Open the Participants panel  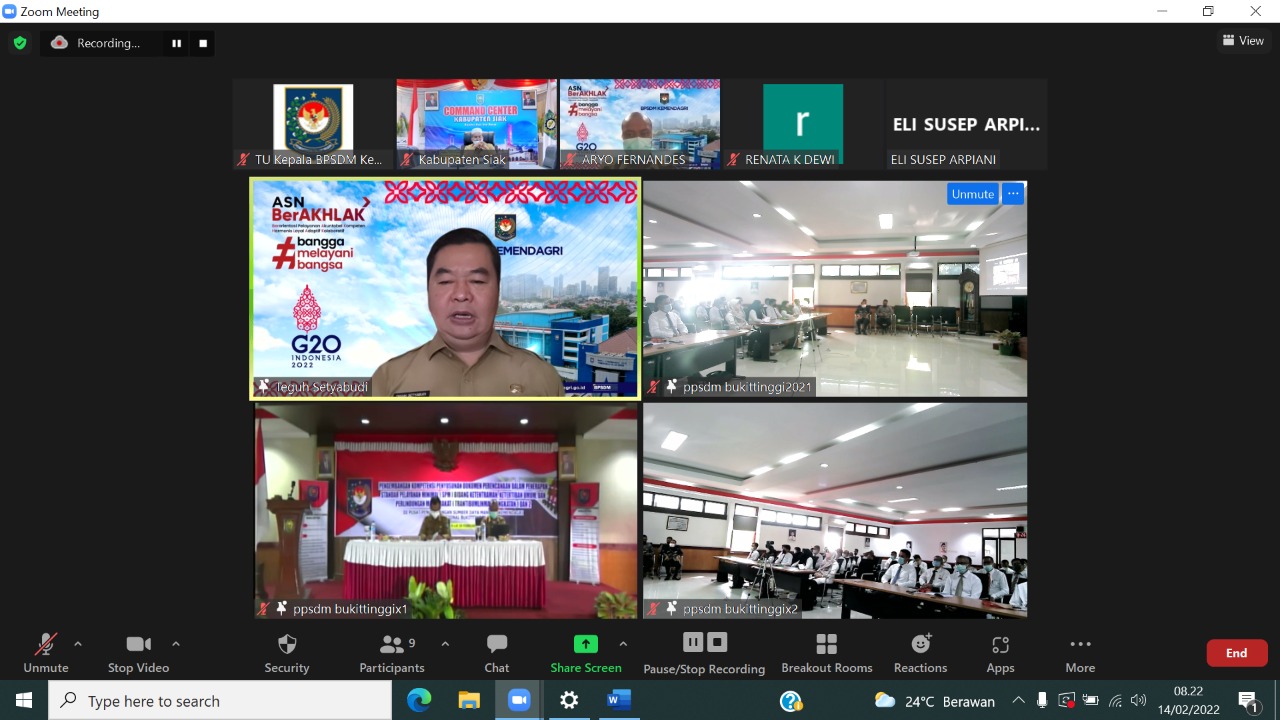click(x=392, y=645)
